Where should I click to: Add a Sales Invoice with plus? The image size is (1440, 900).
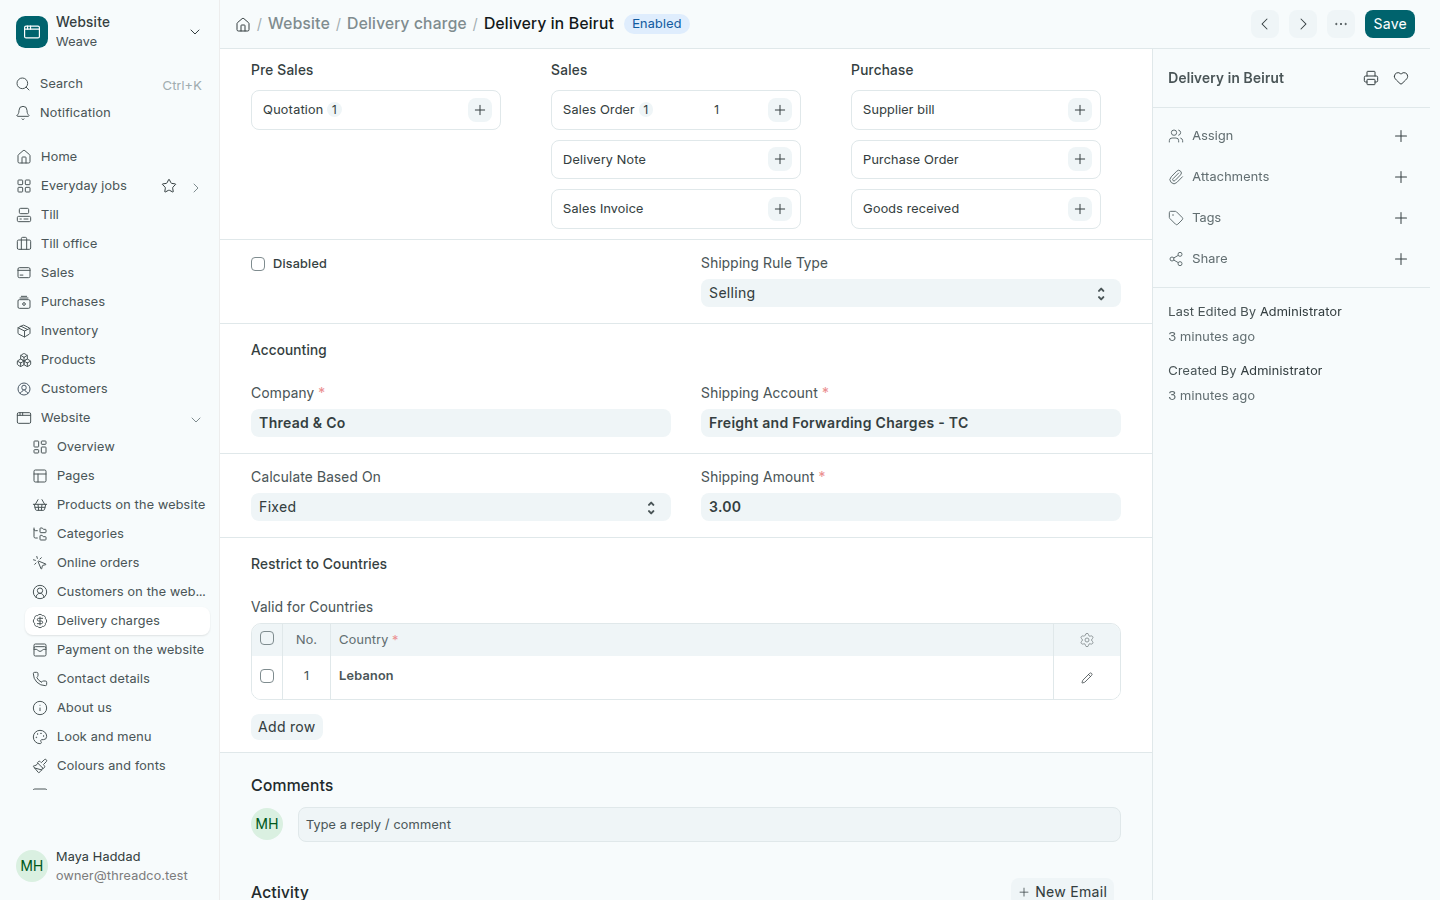pyautogui.click(x=780, y=209)
